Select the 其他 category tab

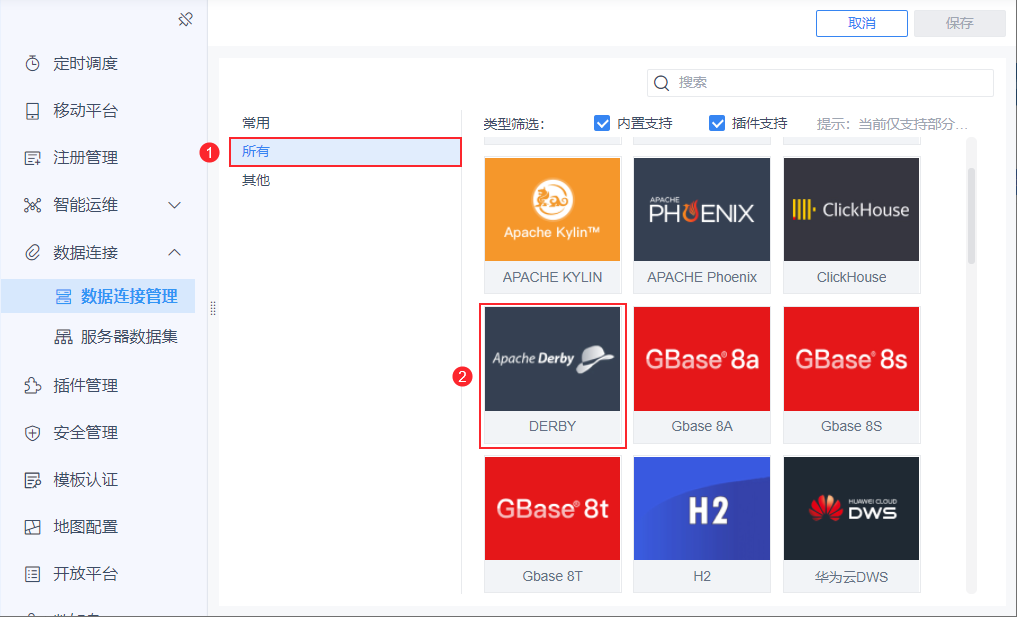(256, 180)
